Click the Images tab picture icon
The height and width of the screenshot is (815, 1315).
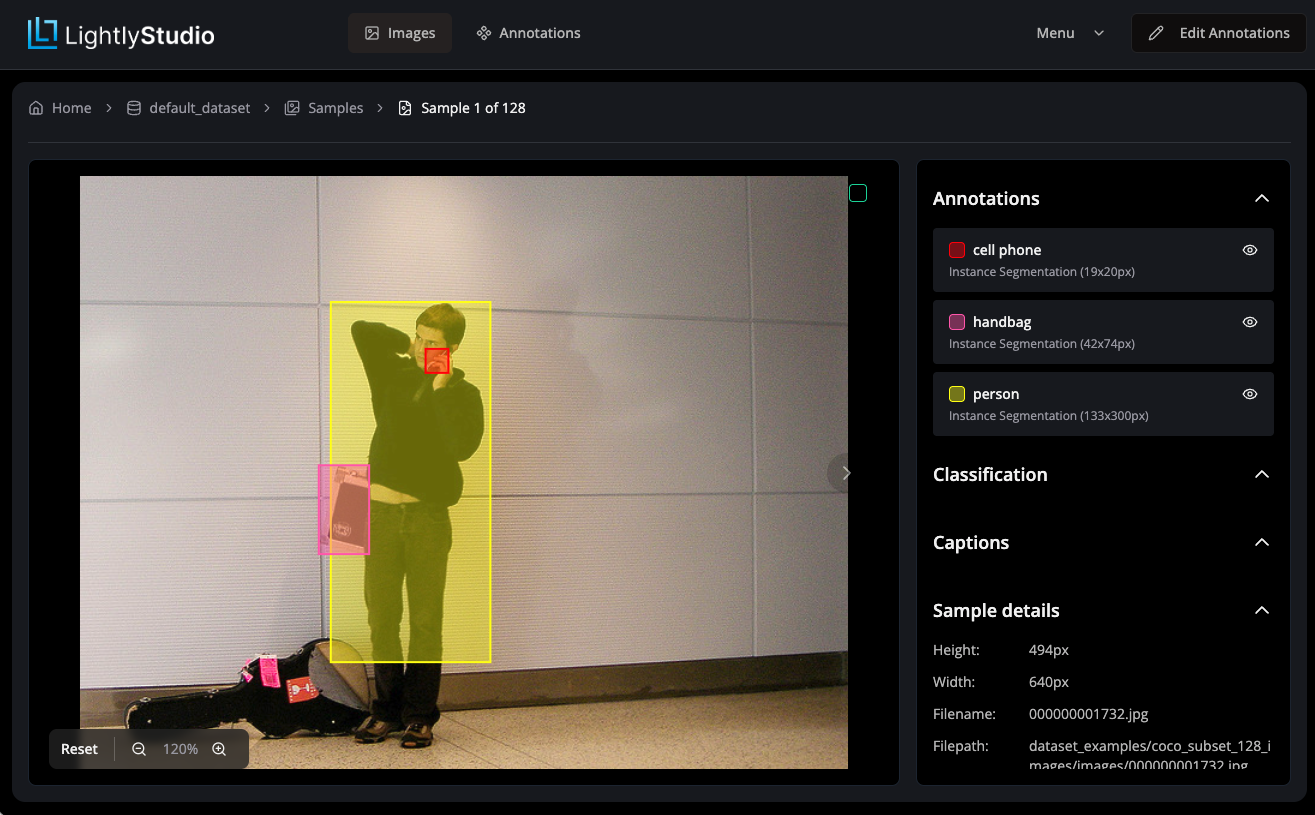coord(372,33)
